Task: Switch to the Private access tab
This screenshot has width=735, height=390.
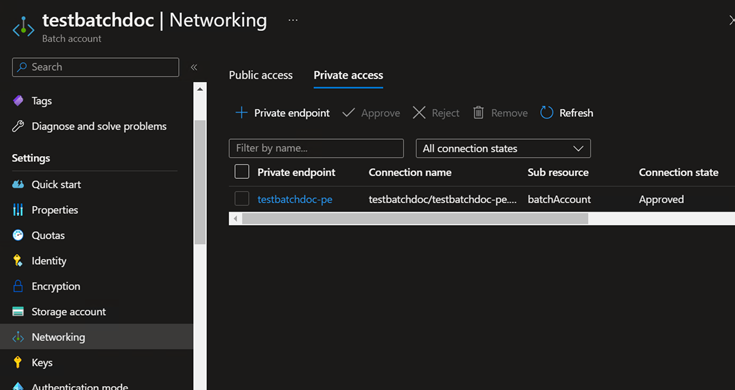Action: (348, 75)
